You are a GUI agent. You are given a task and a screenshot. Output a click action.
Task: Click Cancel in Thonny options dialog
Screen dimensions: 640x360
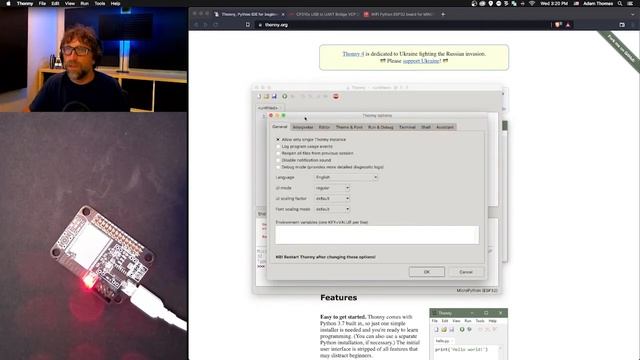point(466,272)
